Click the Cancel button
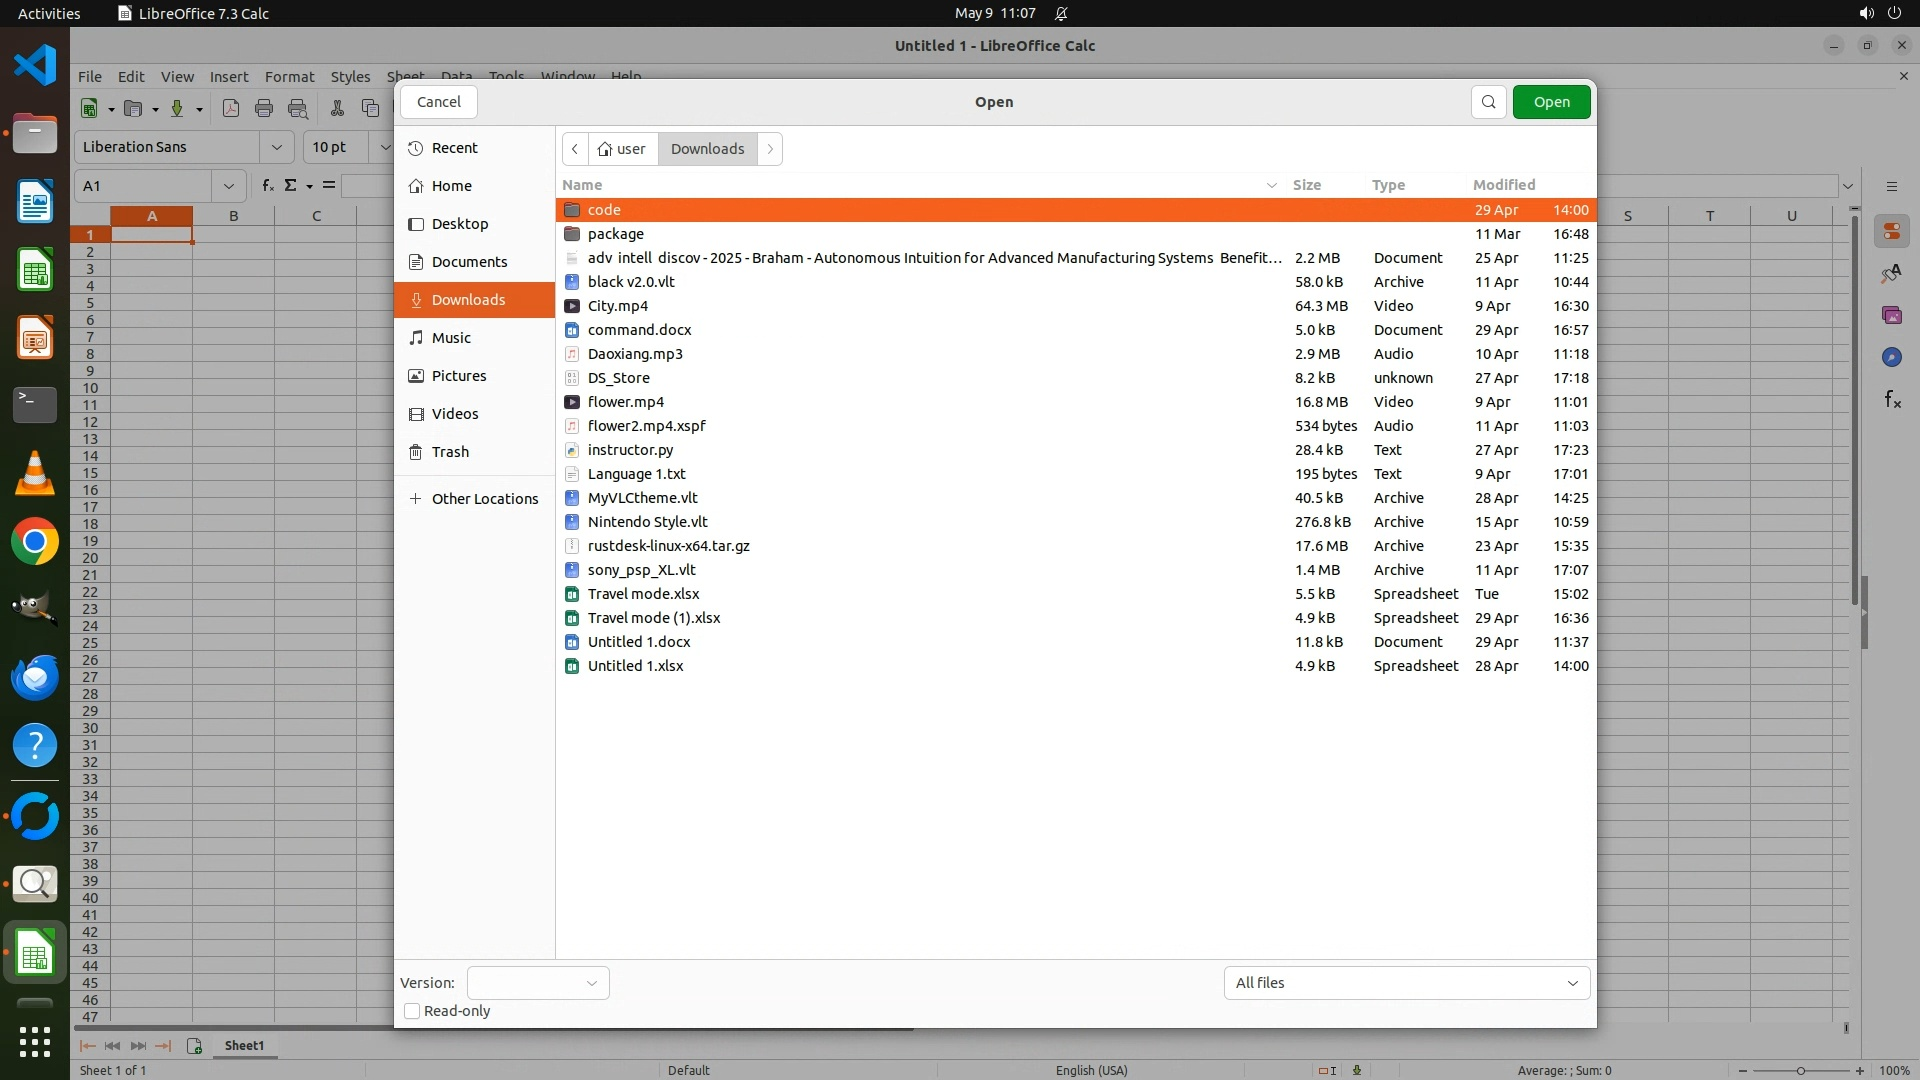Image resolution: width=1920 pixels, height=1080 pixels. pyautogui.click(x=438, y=102)
